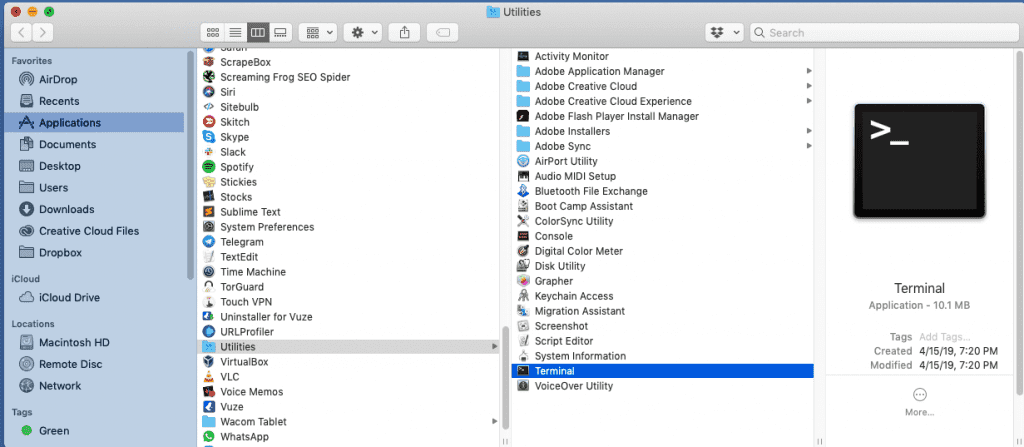Select the ScrapeBox app icon

pyautogui.click(x=209, y=62)
